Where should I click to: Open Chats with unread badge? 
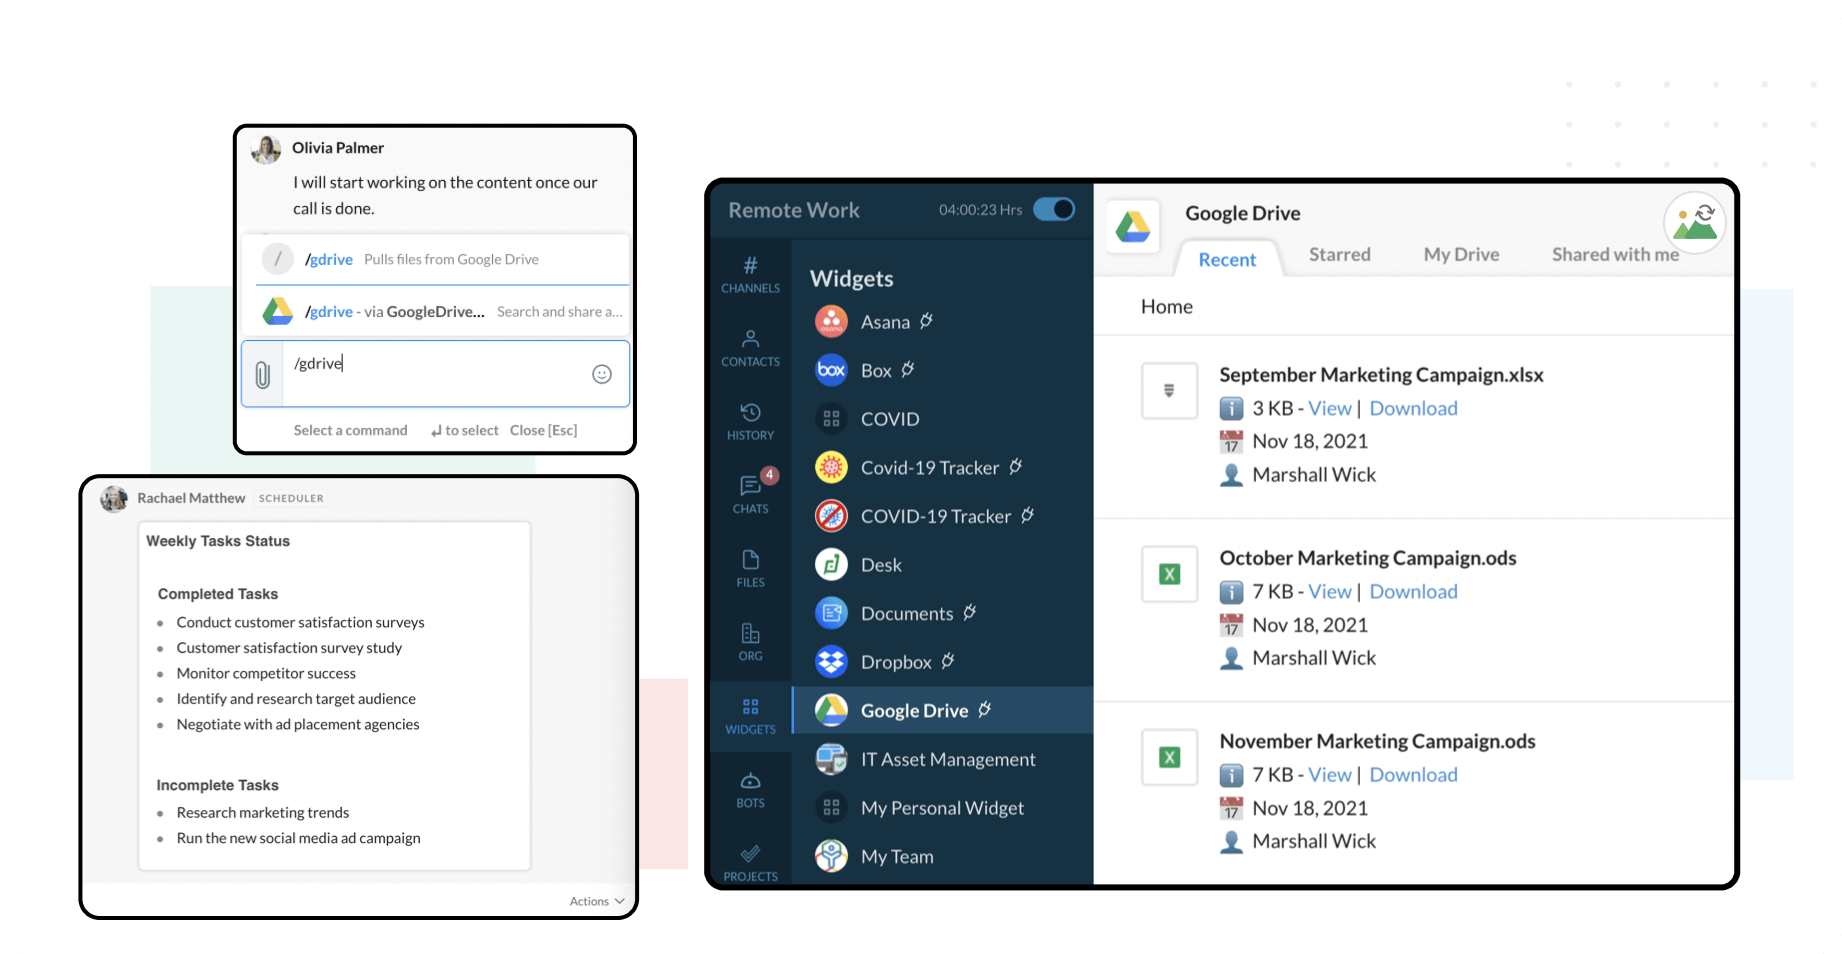[x=752, y=493]
